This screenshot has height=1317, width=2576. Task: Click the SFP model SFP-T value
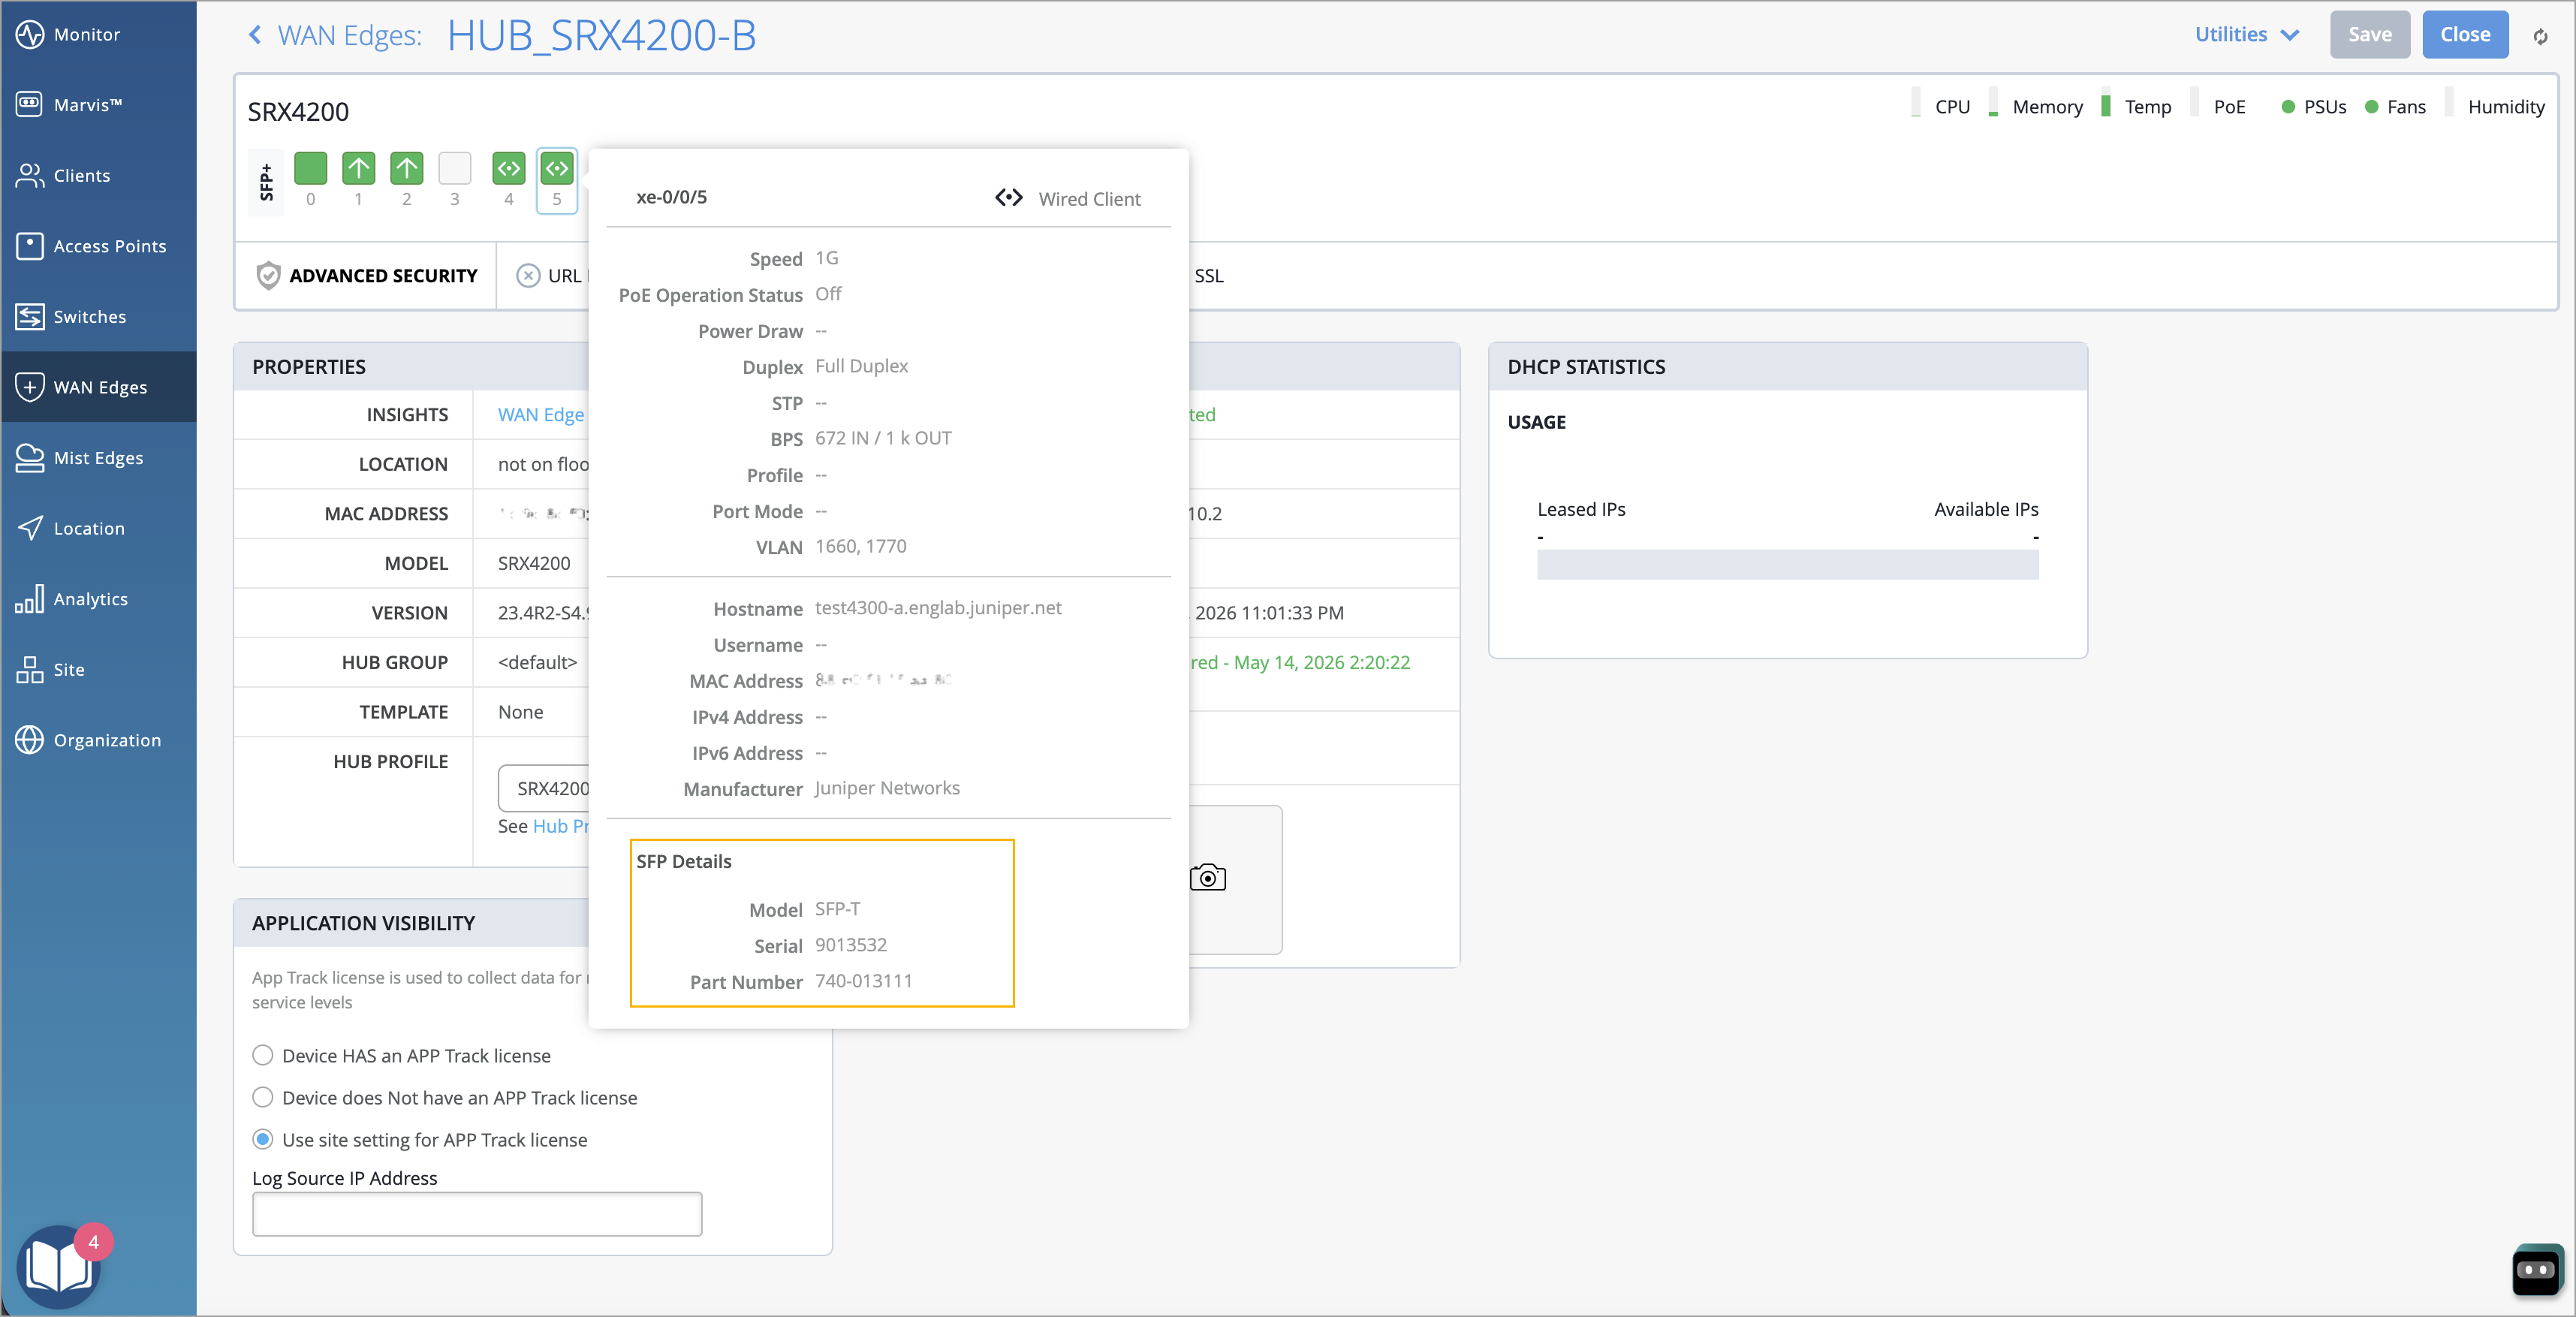838,909
